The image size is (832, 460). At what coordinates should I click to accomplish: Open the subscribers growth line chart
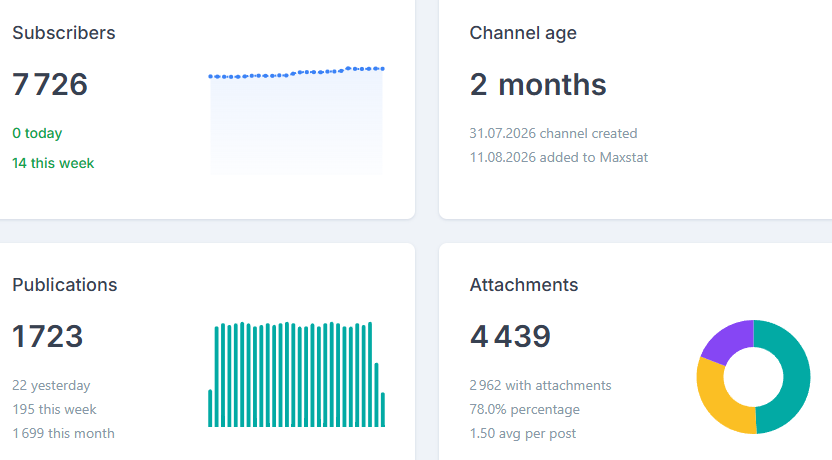pyautogui.click(x=296, y=120)
